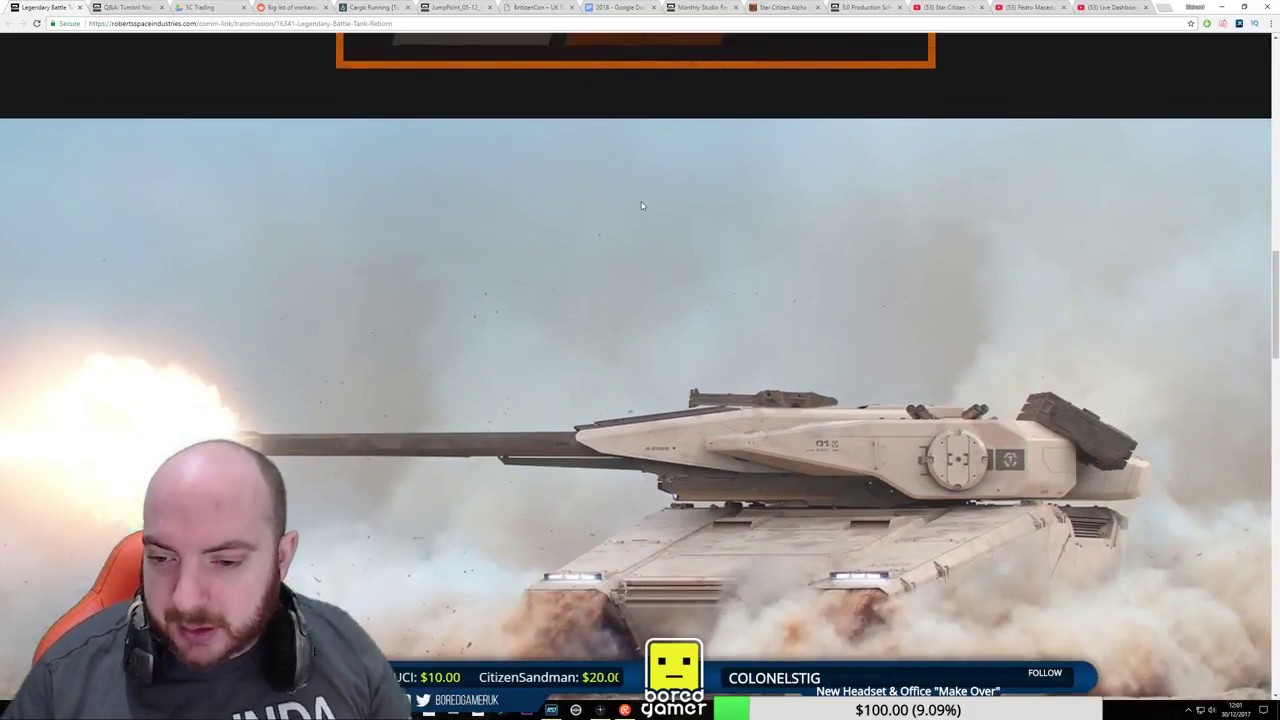Viewport: 1280px width, 720px height.
Task: Open the taskbar app with the blue icon
Action: pyautogui.click(x=551, y=710)
